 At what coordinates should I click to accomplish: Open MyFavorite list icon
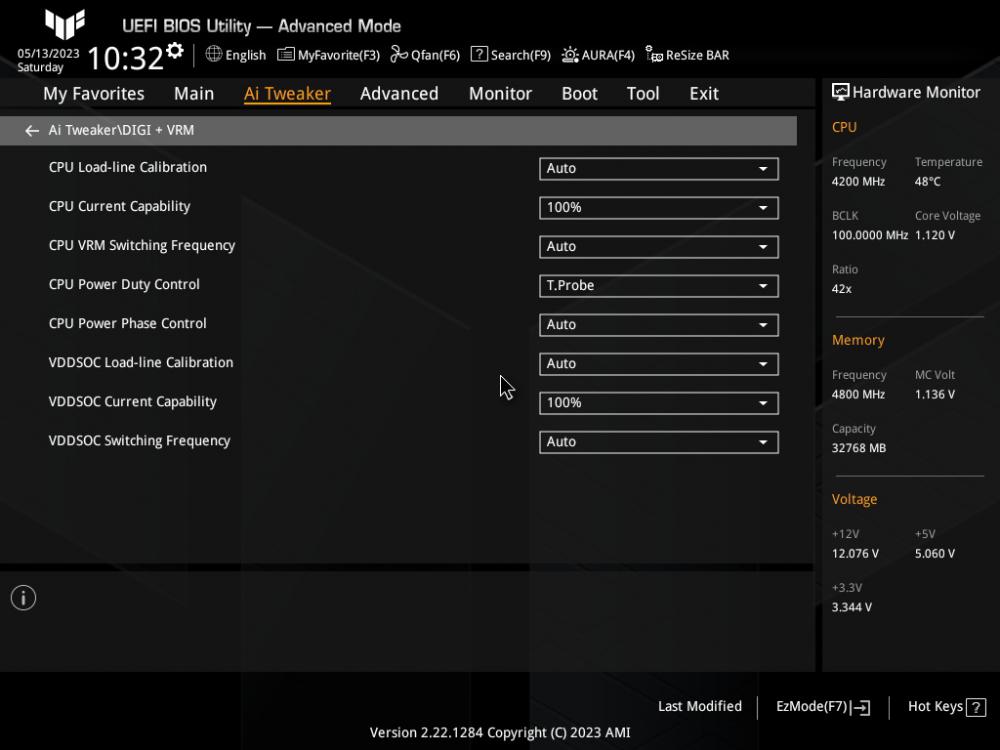(x=286, y=55)
